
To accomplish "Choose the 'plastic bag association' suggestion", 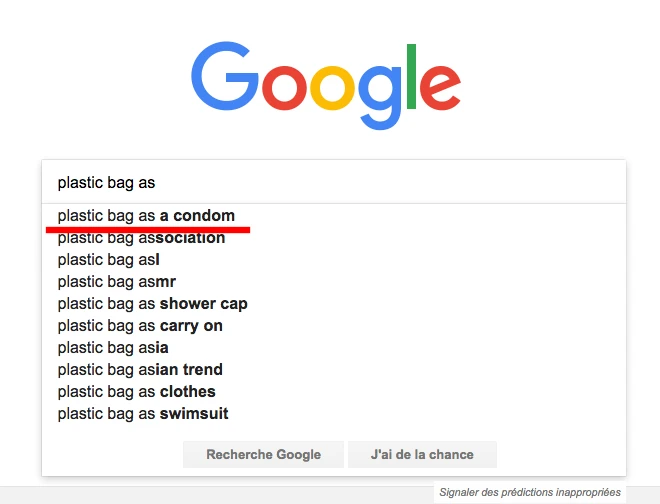I will 141,238.
